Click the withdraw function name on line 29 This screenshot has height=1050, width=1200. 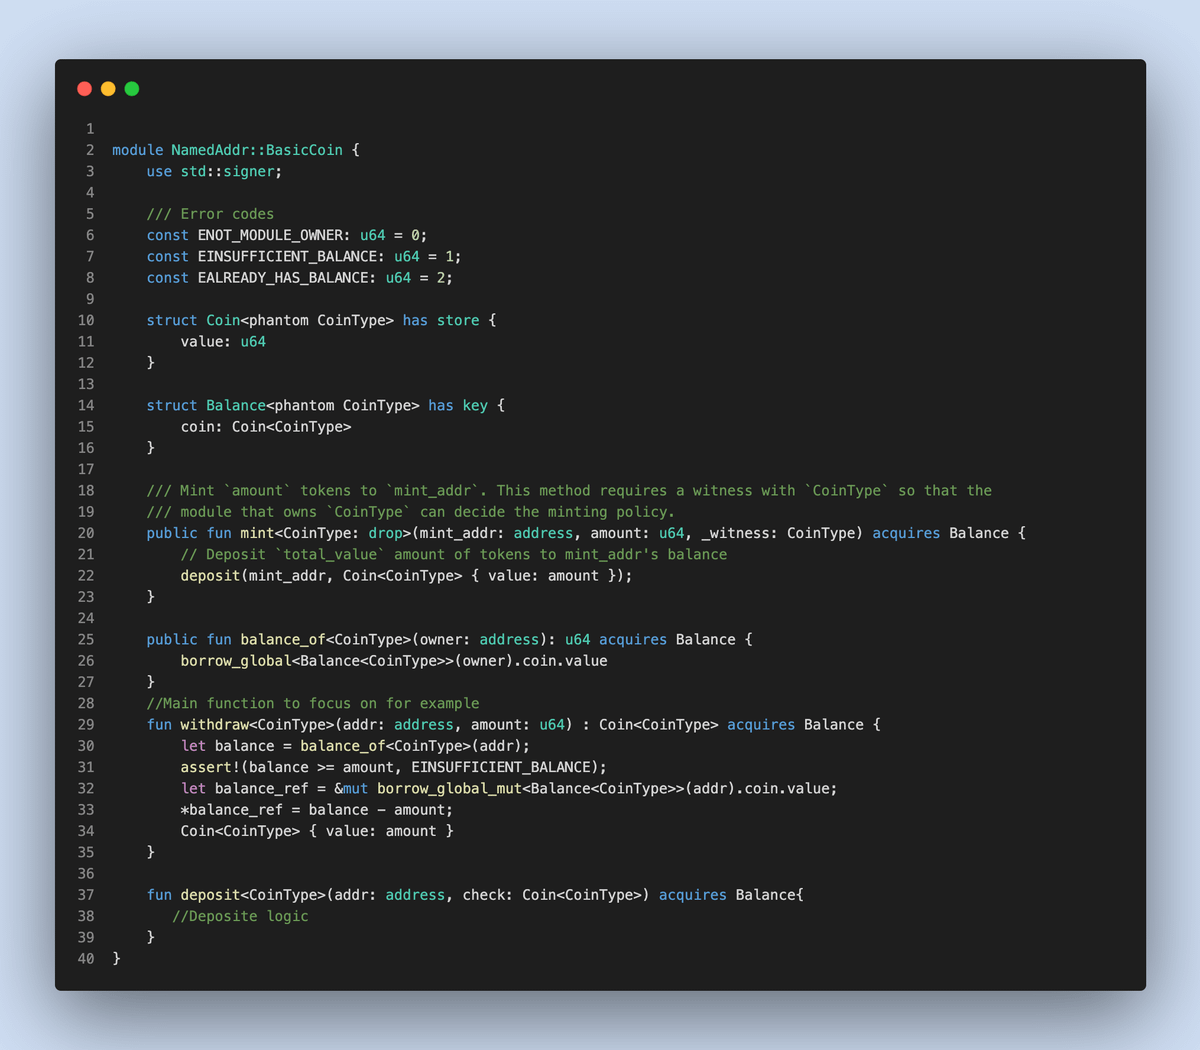click(214, 725)
